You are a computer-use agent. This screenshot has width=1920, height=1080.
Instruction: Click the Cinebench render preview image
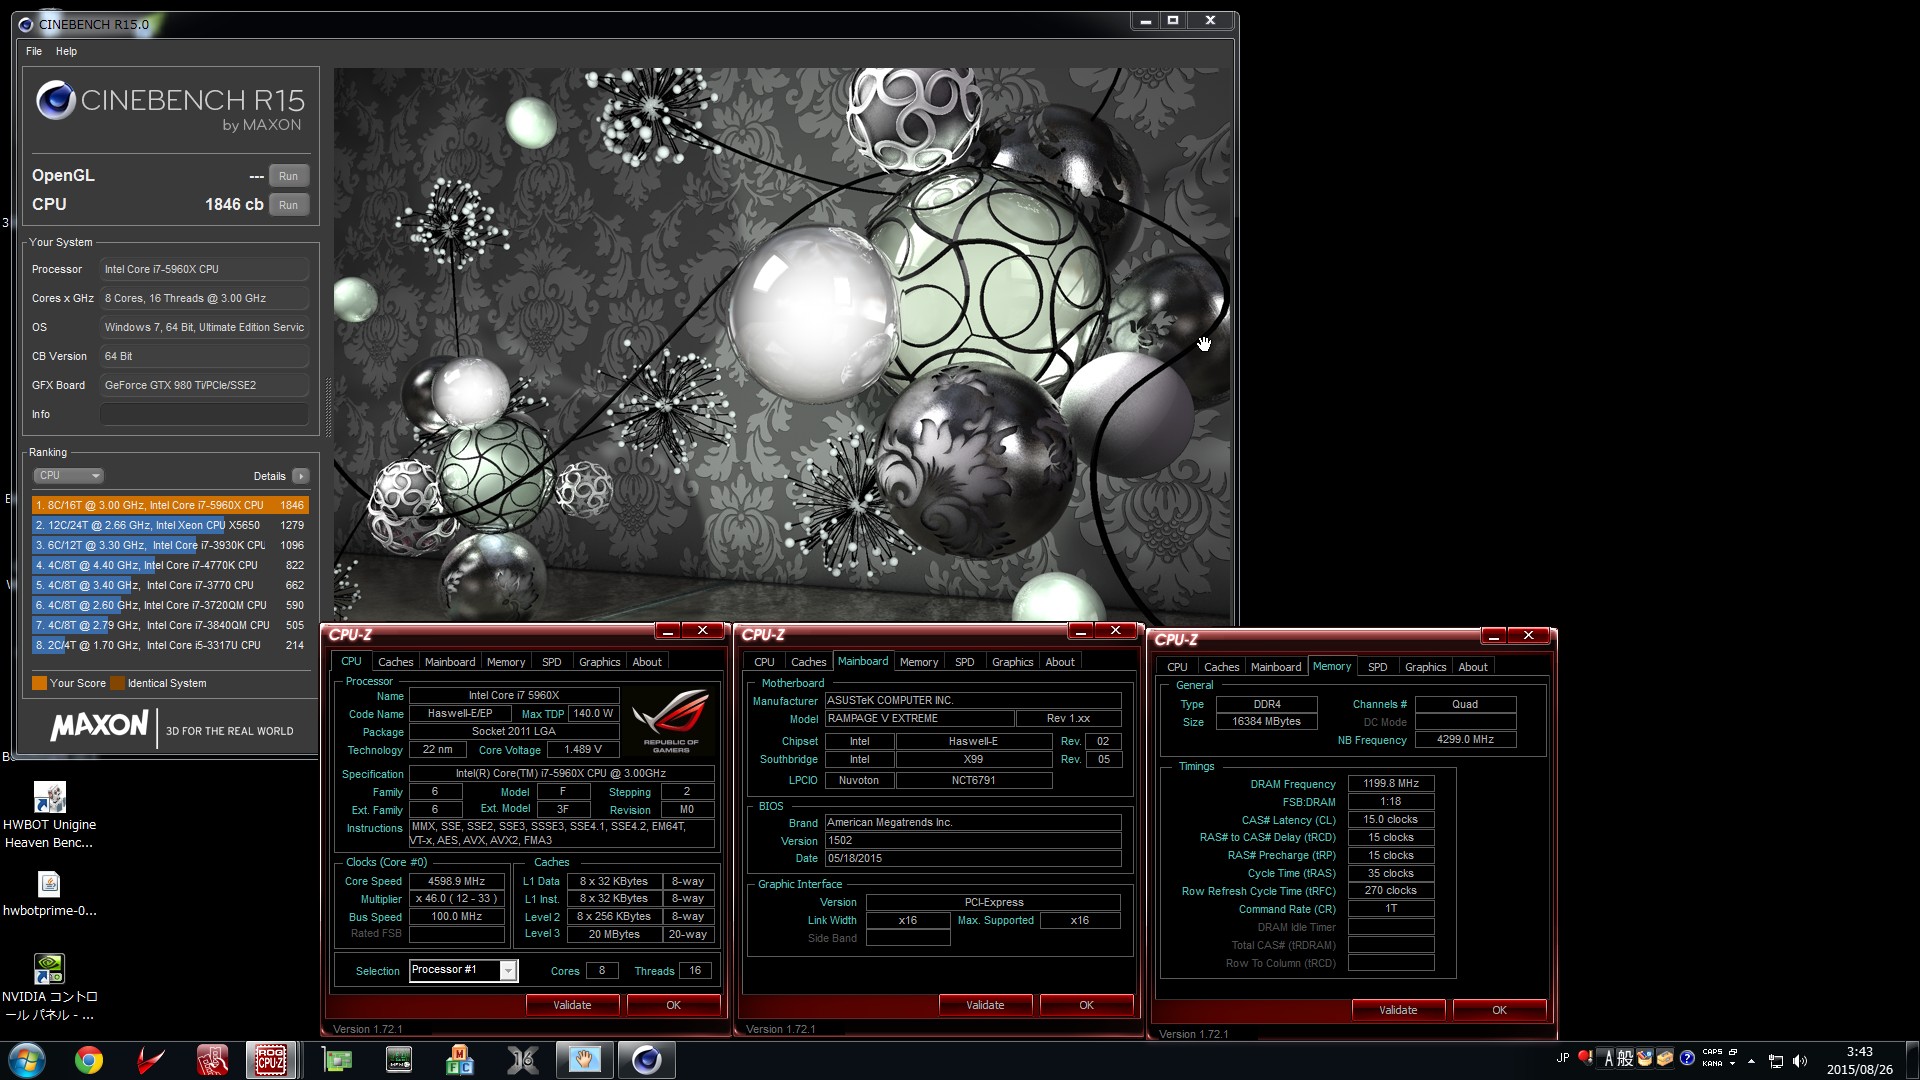pos(782,345)
